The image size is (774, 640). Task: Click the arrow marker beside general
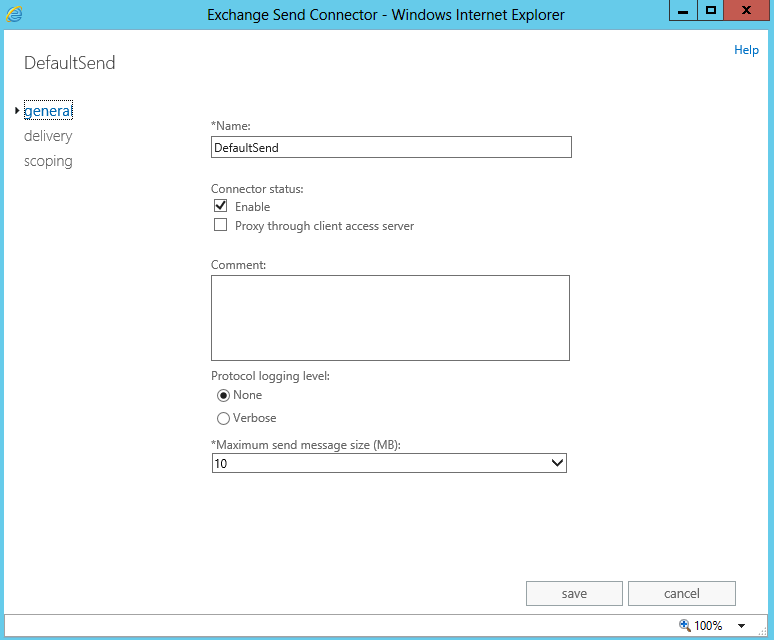pyautogui.click(x=17, y=111)
